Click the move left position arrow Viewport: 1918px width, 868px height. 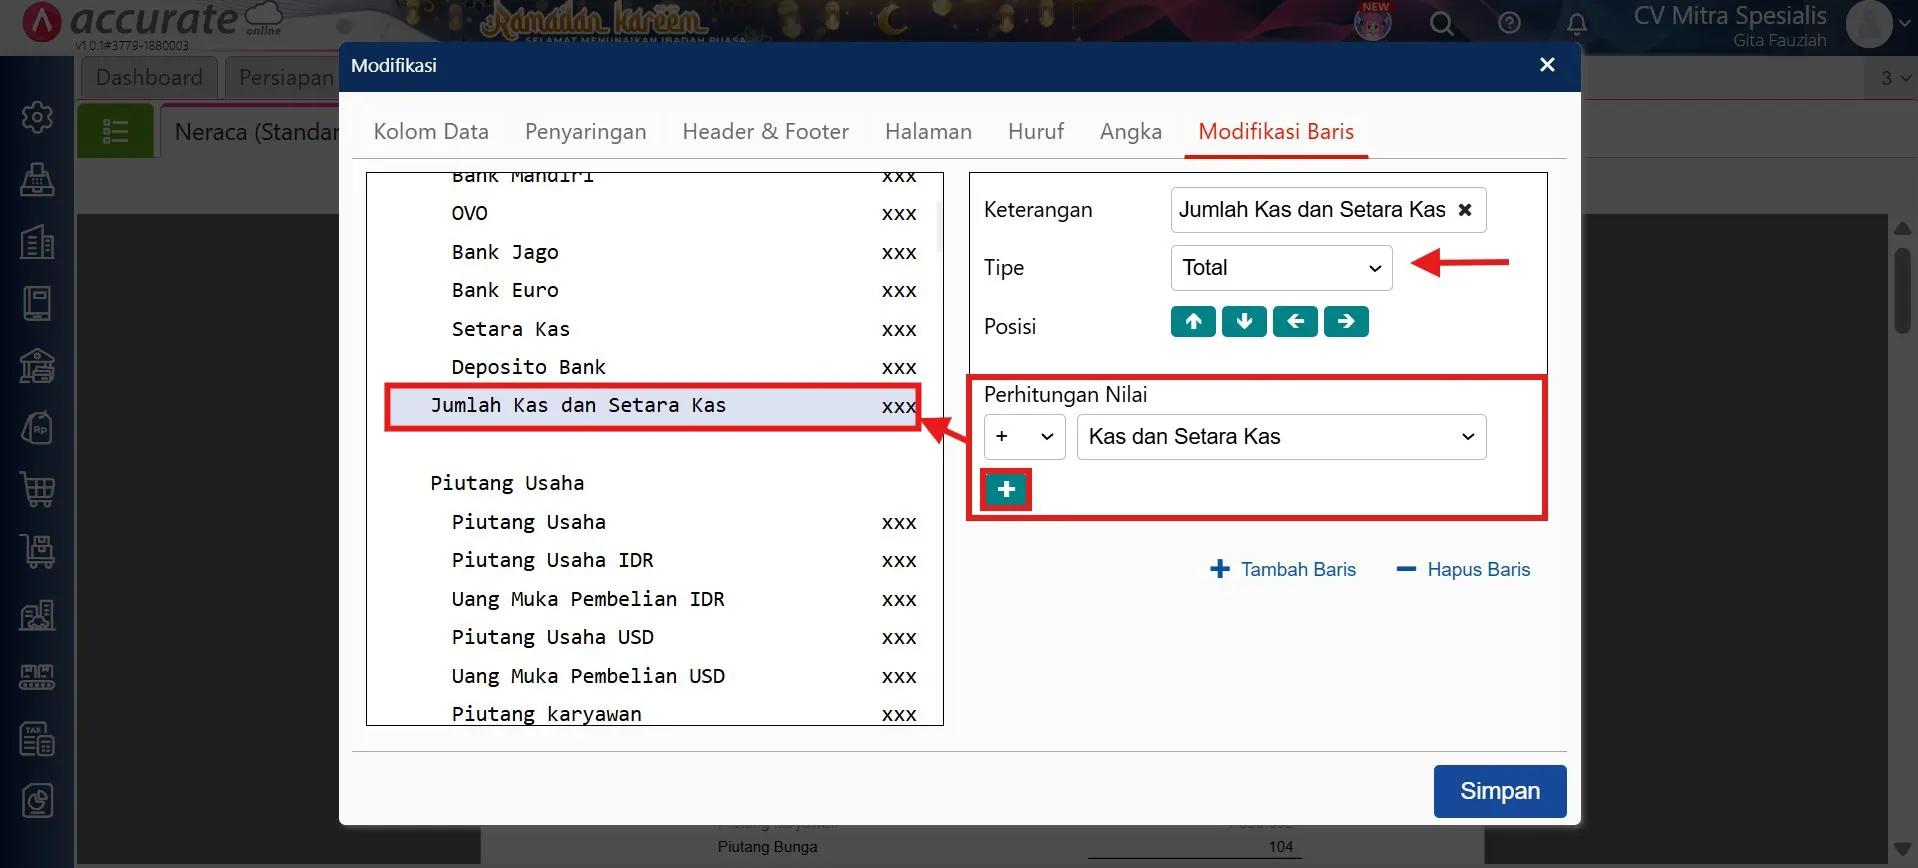coord(1295,322)
